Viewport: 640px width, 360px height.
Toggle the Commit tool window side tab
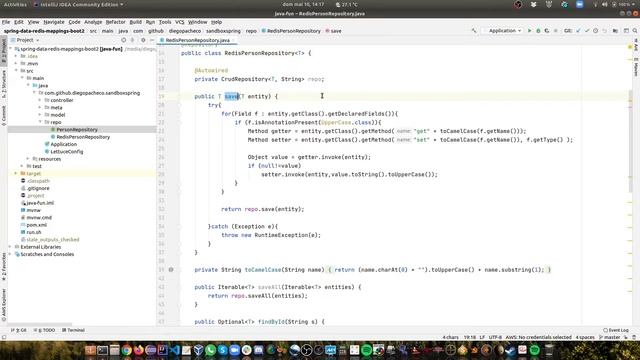4,116
